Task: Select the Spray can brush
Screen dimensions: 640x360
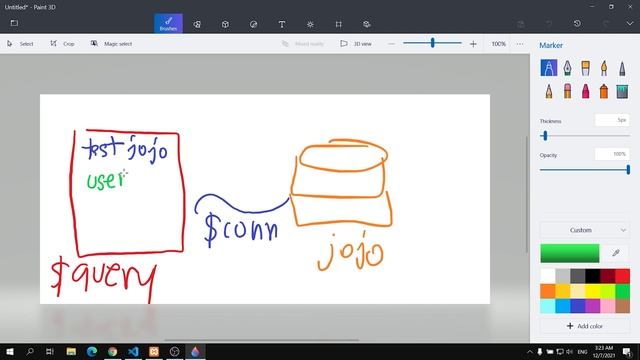Action: click(x=604, y=91)
